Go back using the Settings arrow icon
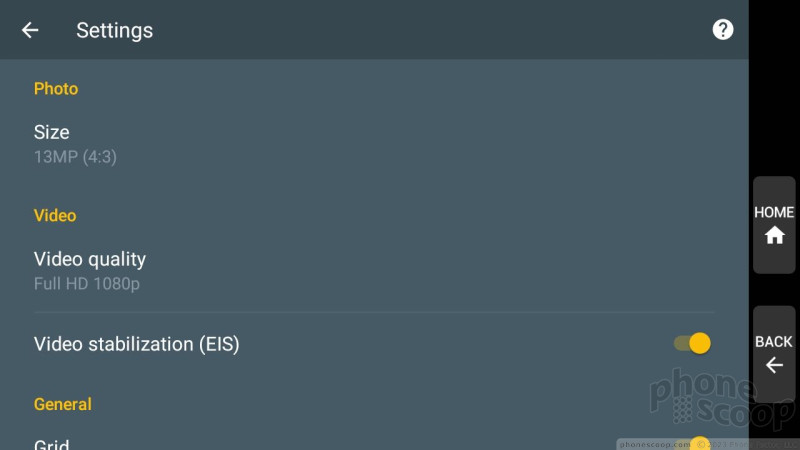 click(x=30, y=30)
